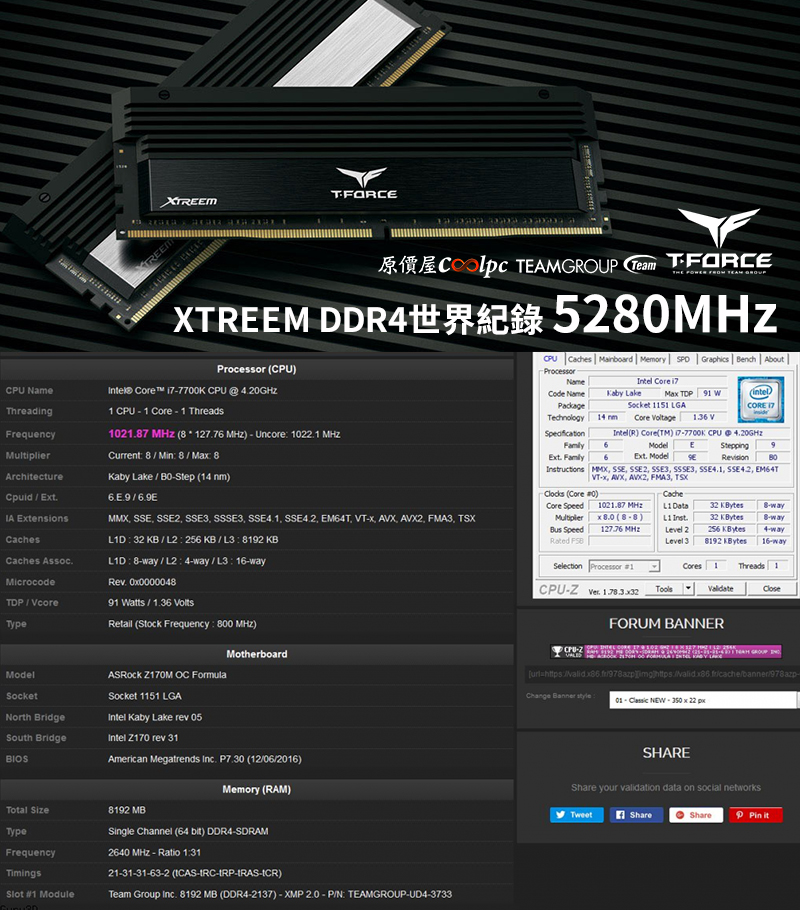Click the Package field 'Socket 1151 LGA'
800x910 pixels.
tap(657, 405)
